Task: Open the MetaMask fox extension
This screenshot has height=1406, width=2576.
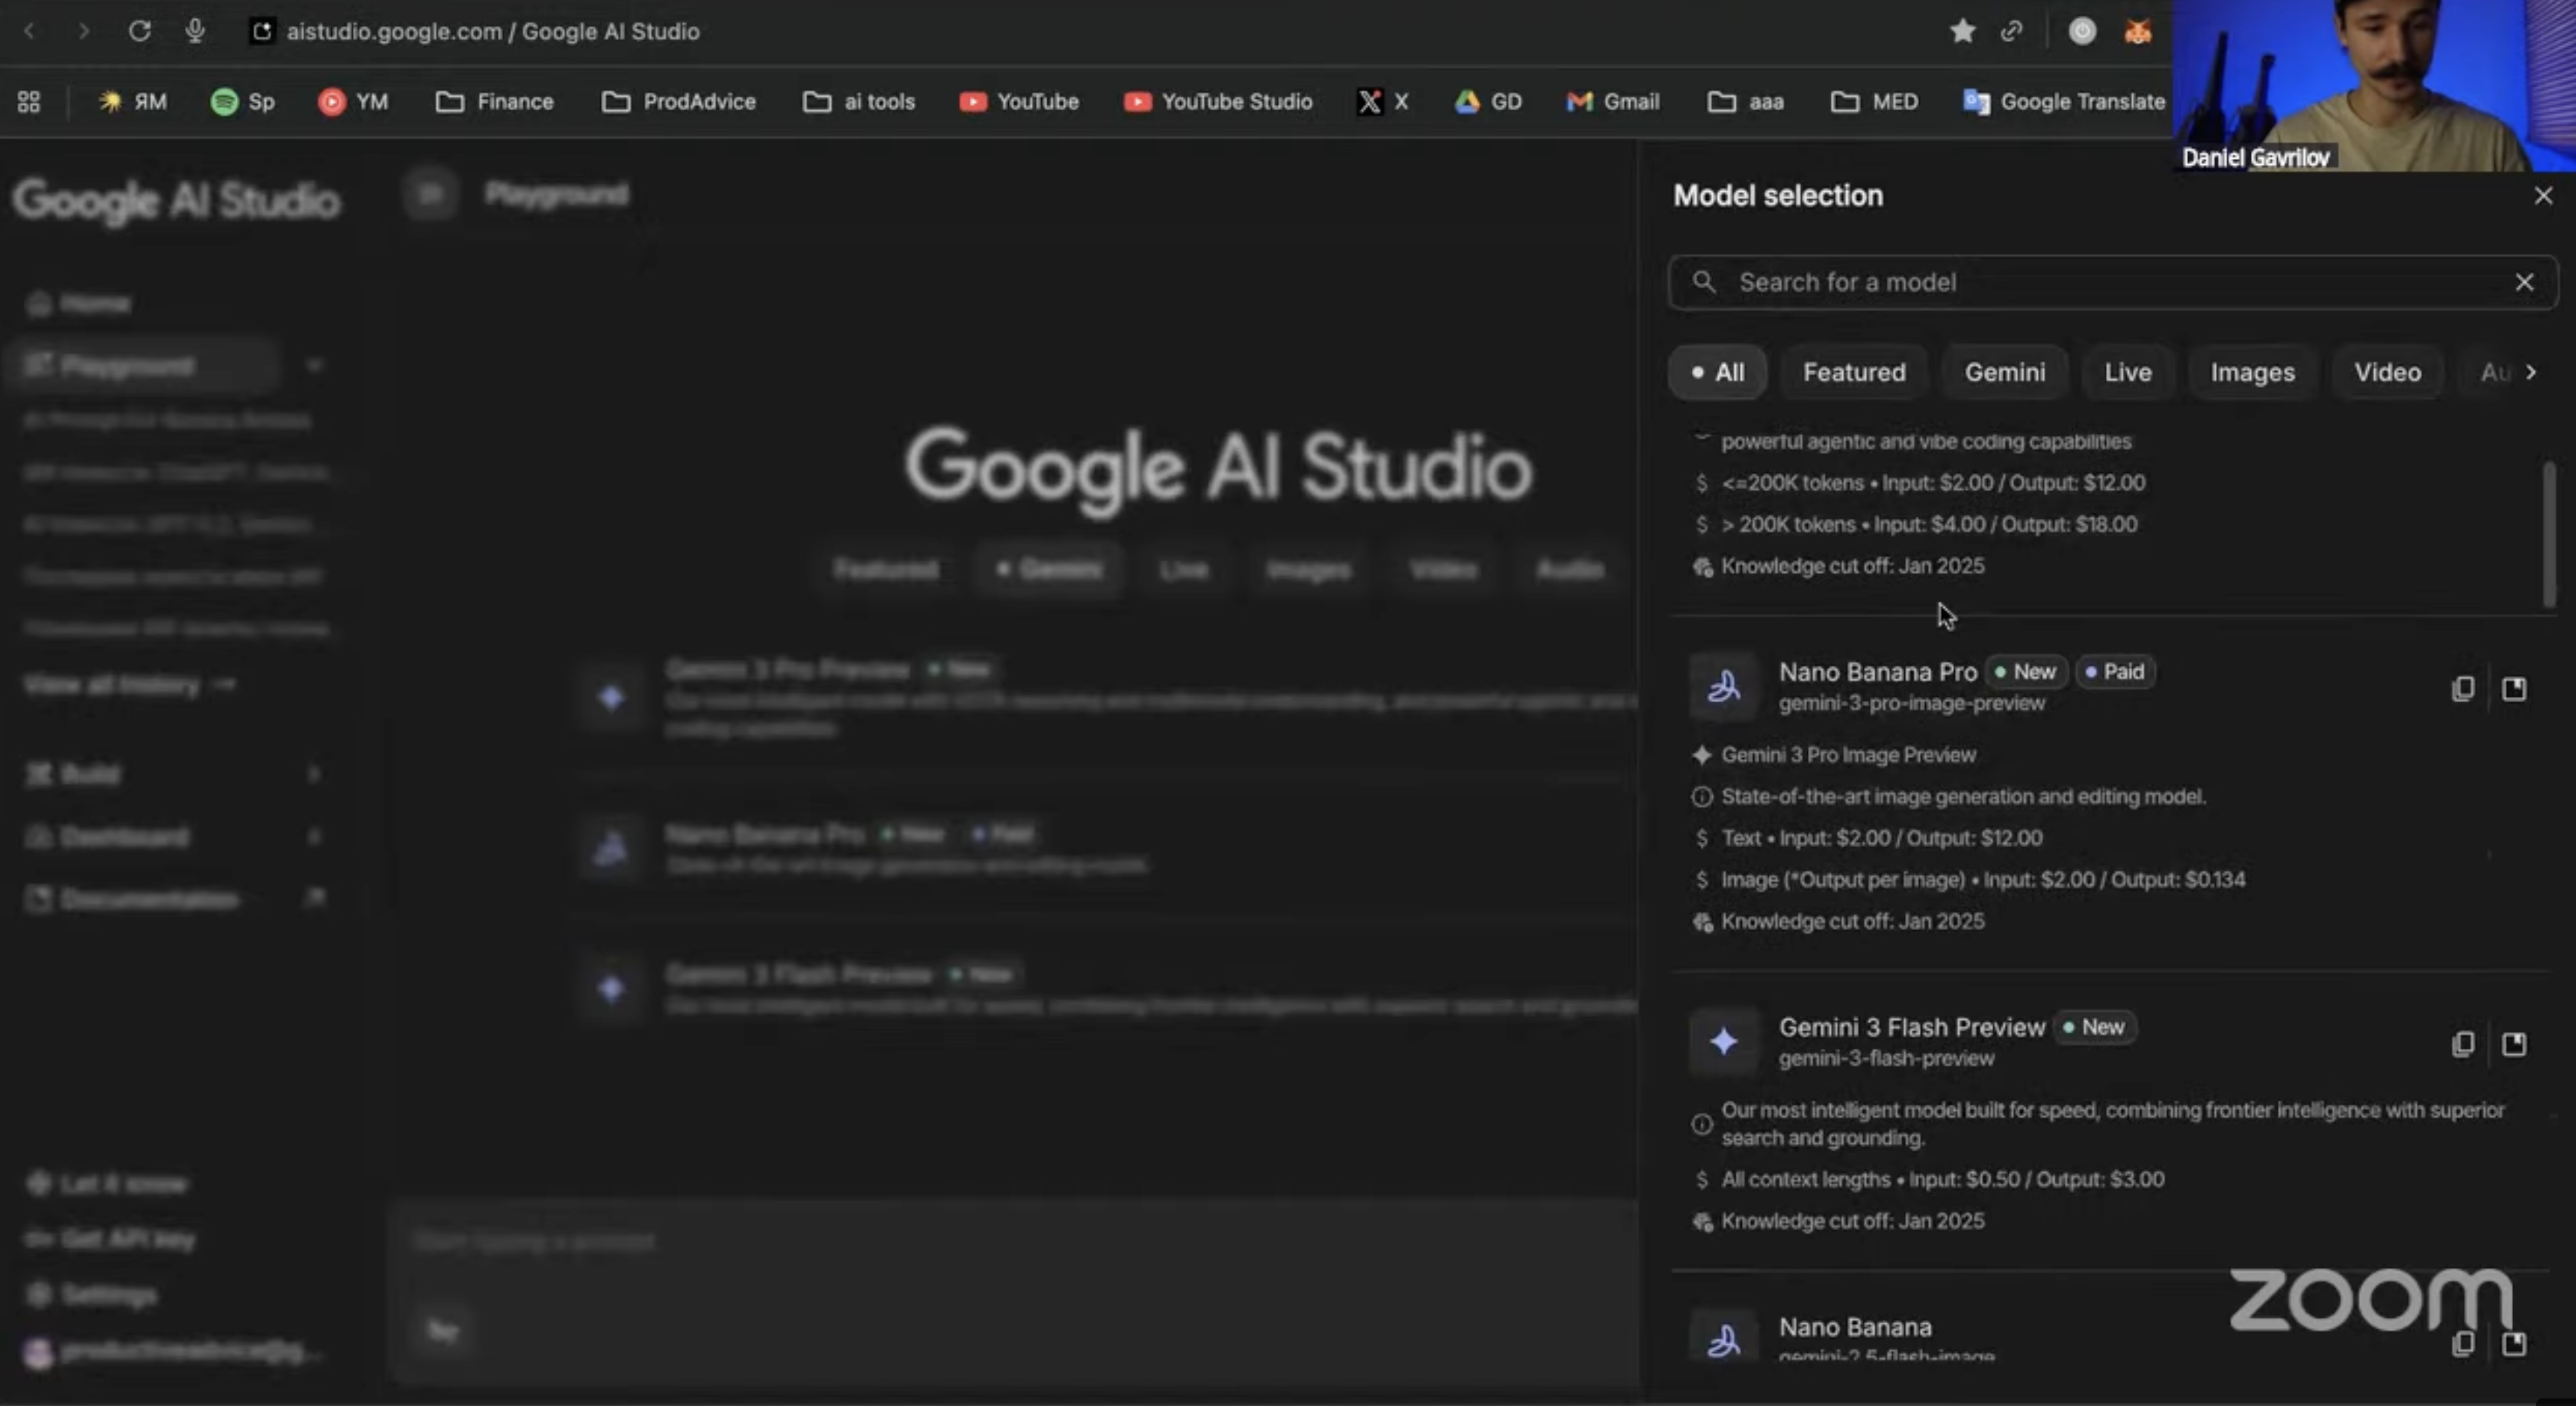Action: pyautogui.click(x=2137, y=31)
